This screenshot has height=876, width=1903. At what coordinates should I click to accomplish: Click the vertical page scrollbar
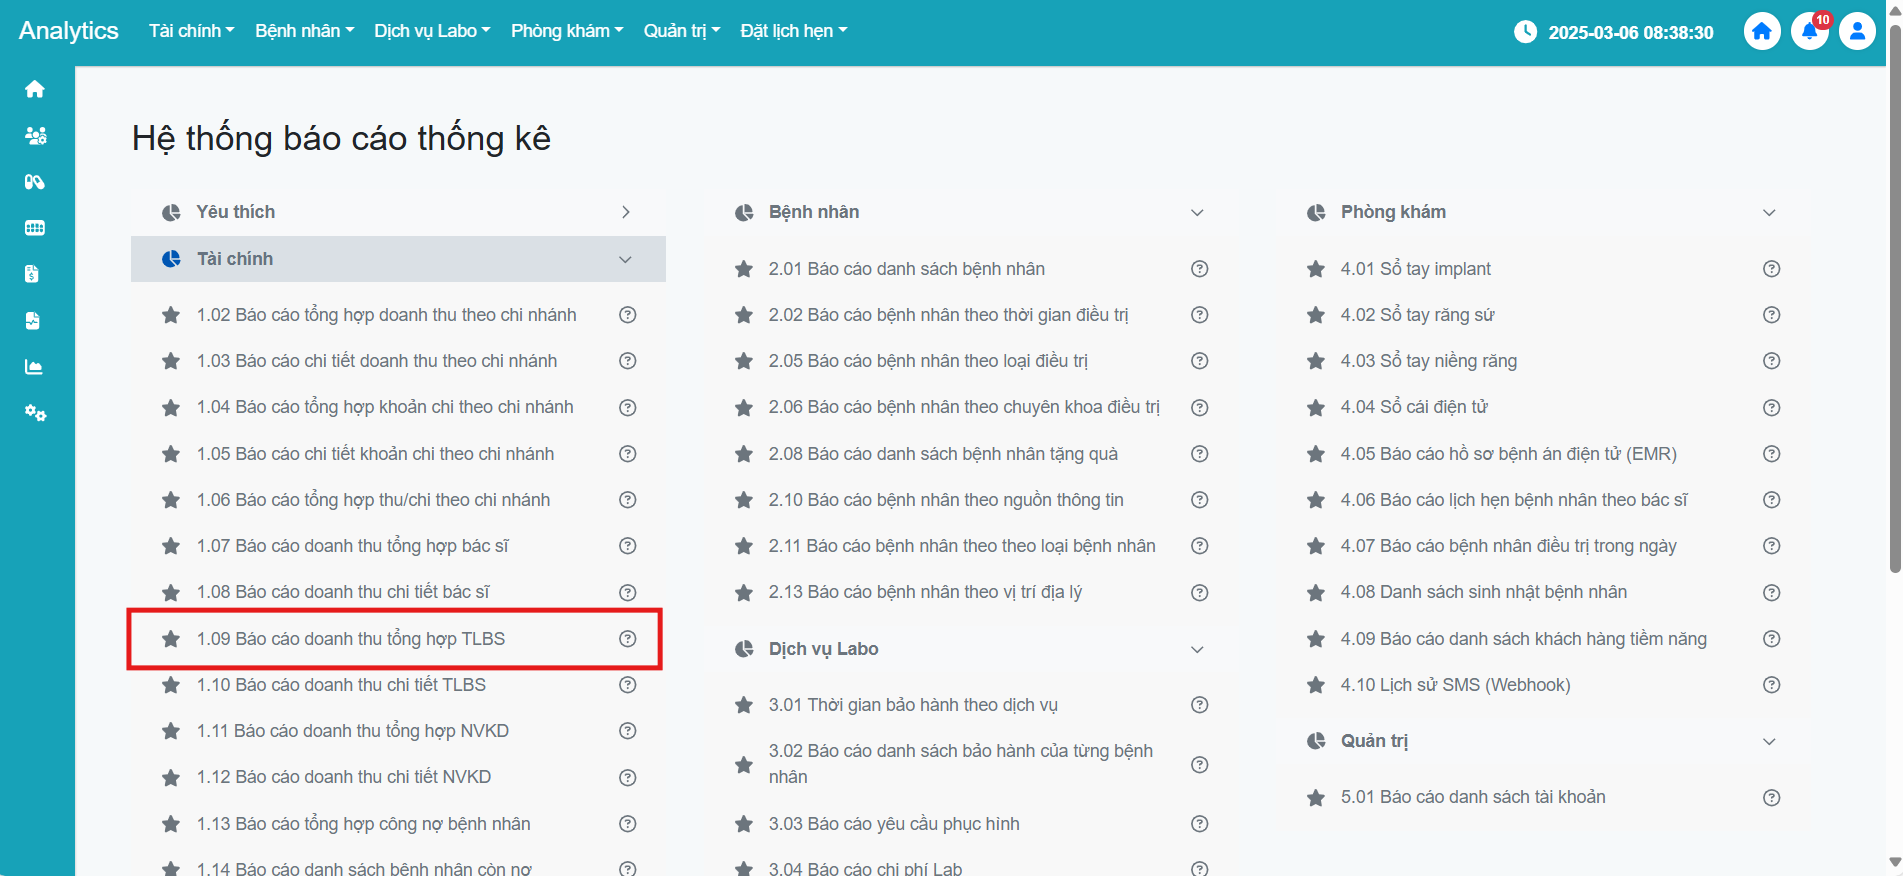pos(1894,300)
